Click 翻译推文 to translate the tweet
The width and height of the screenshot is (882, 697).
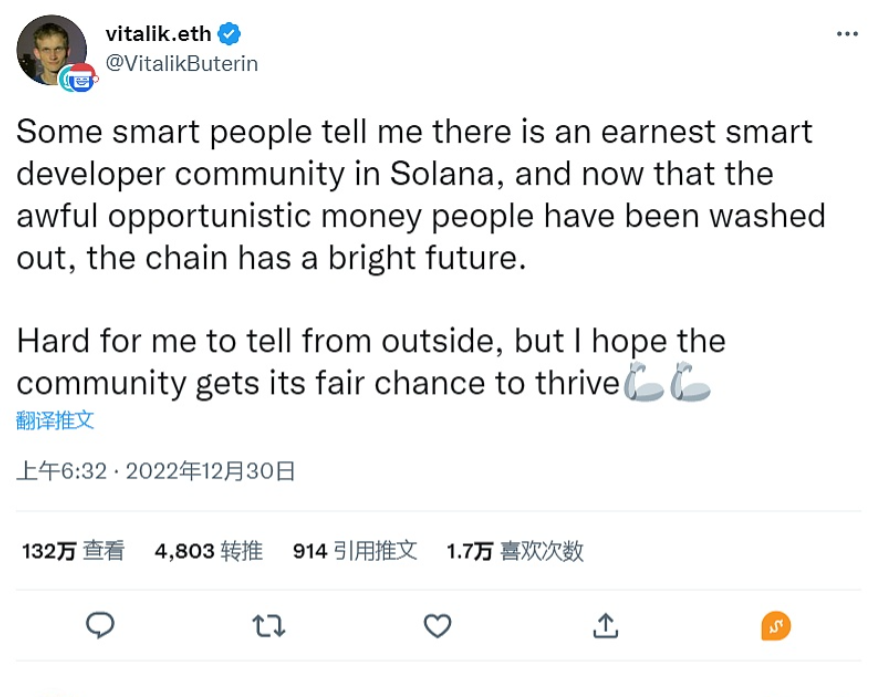pos(56,420)
